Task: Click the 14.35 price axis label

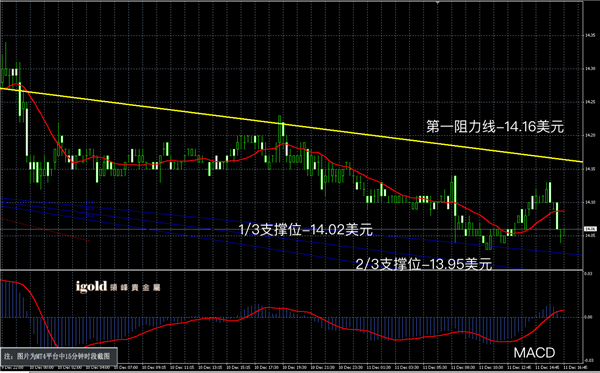Action: [590, 35]
